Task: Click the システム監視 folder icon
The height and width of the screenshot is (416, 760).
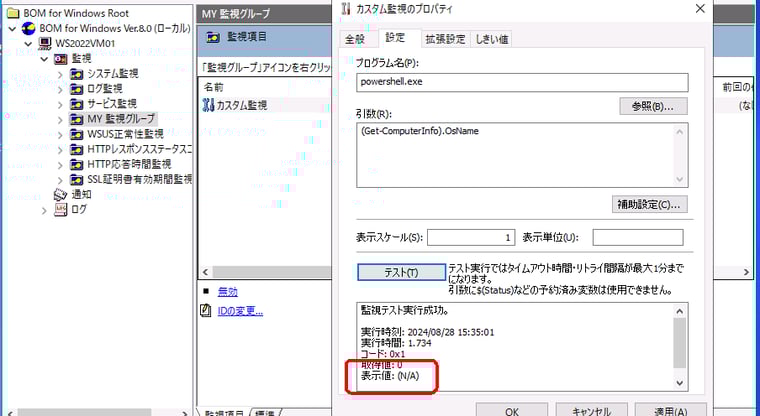Action: pos(76,74)
